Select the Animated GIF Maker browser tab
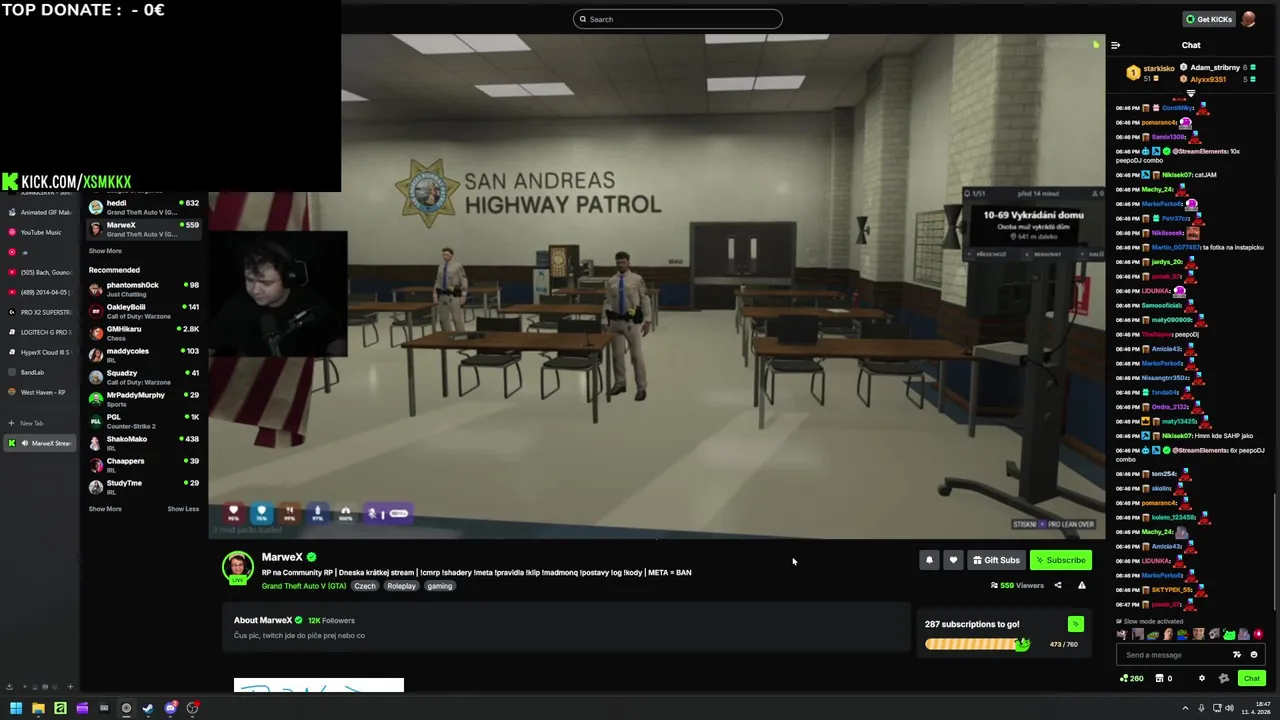The height and width of the screenshot is (720, 1280). click(x=40, y=212)
